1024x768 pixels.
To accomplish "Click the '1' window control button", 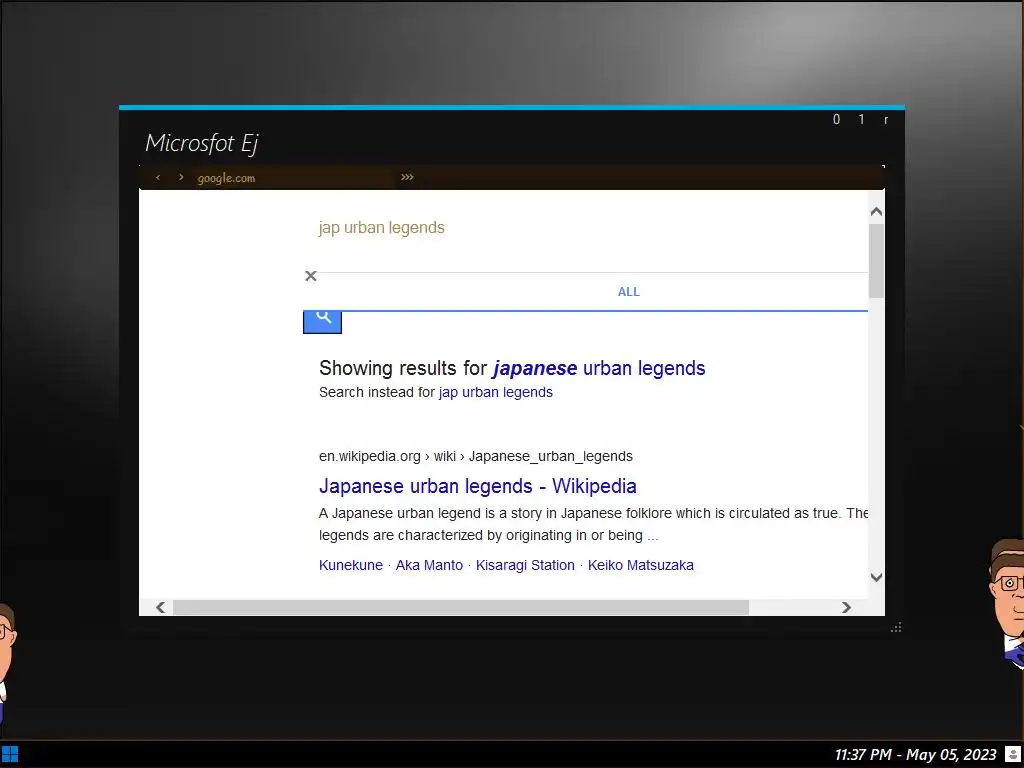I will pos(861,120).
